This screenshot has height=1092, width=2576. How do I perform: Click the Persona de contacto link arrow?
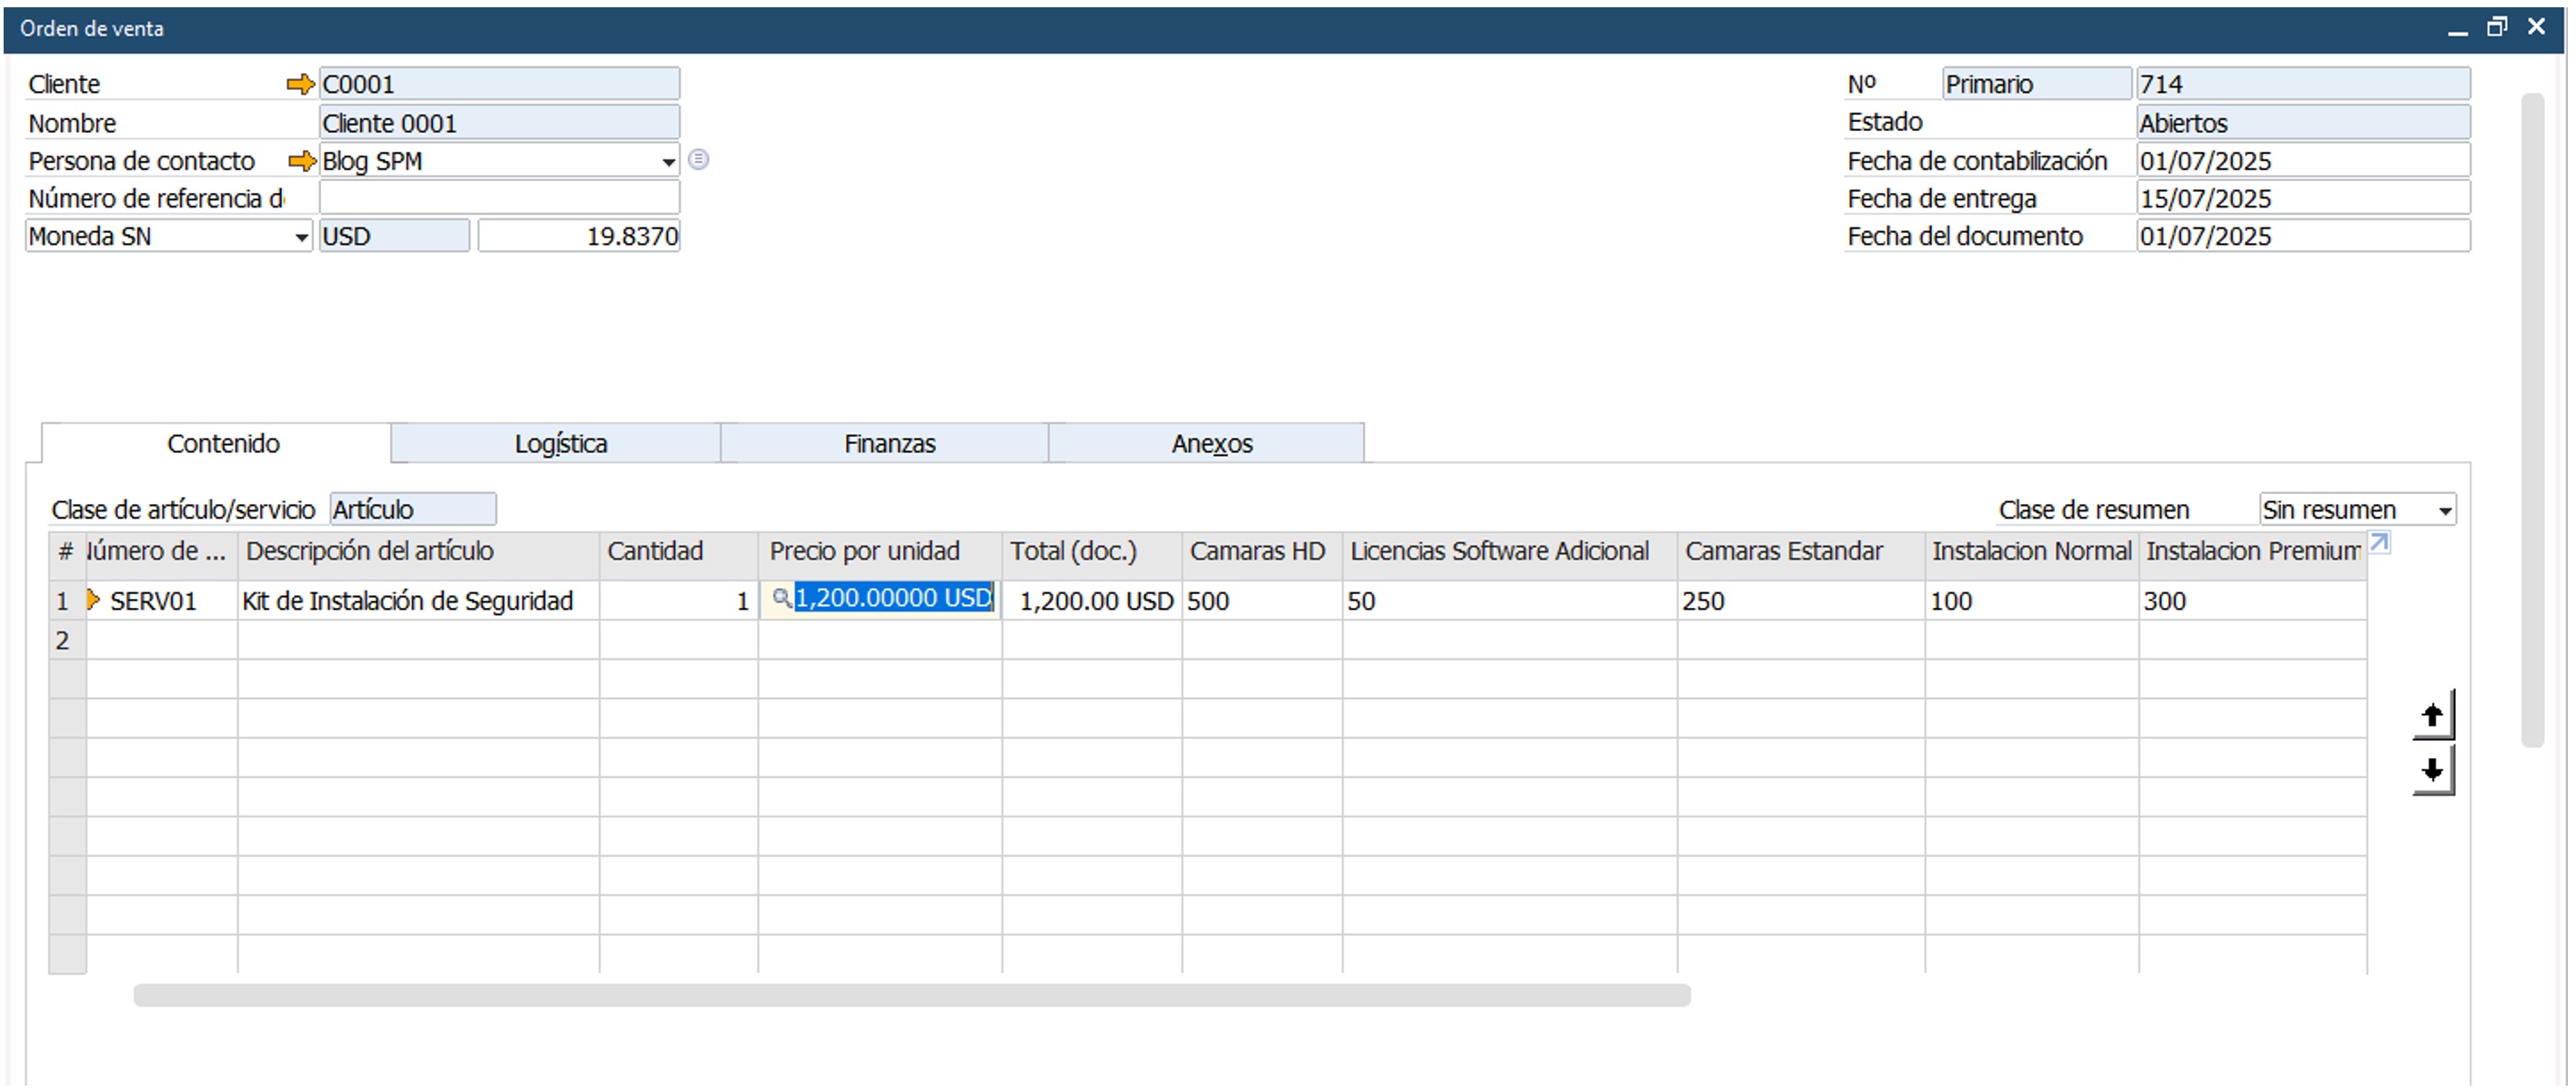tap(301, 161)
